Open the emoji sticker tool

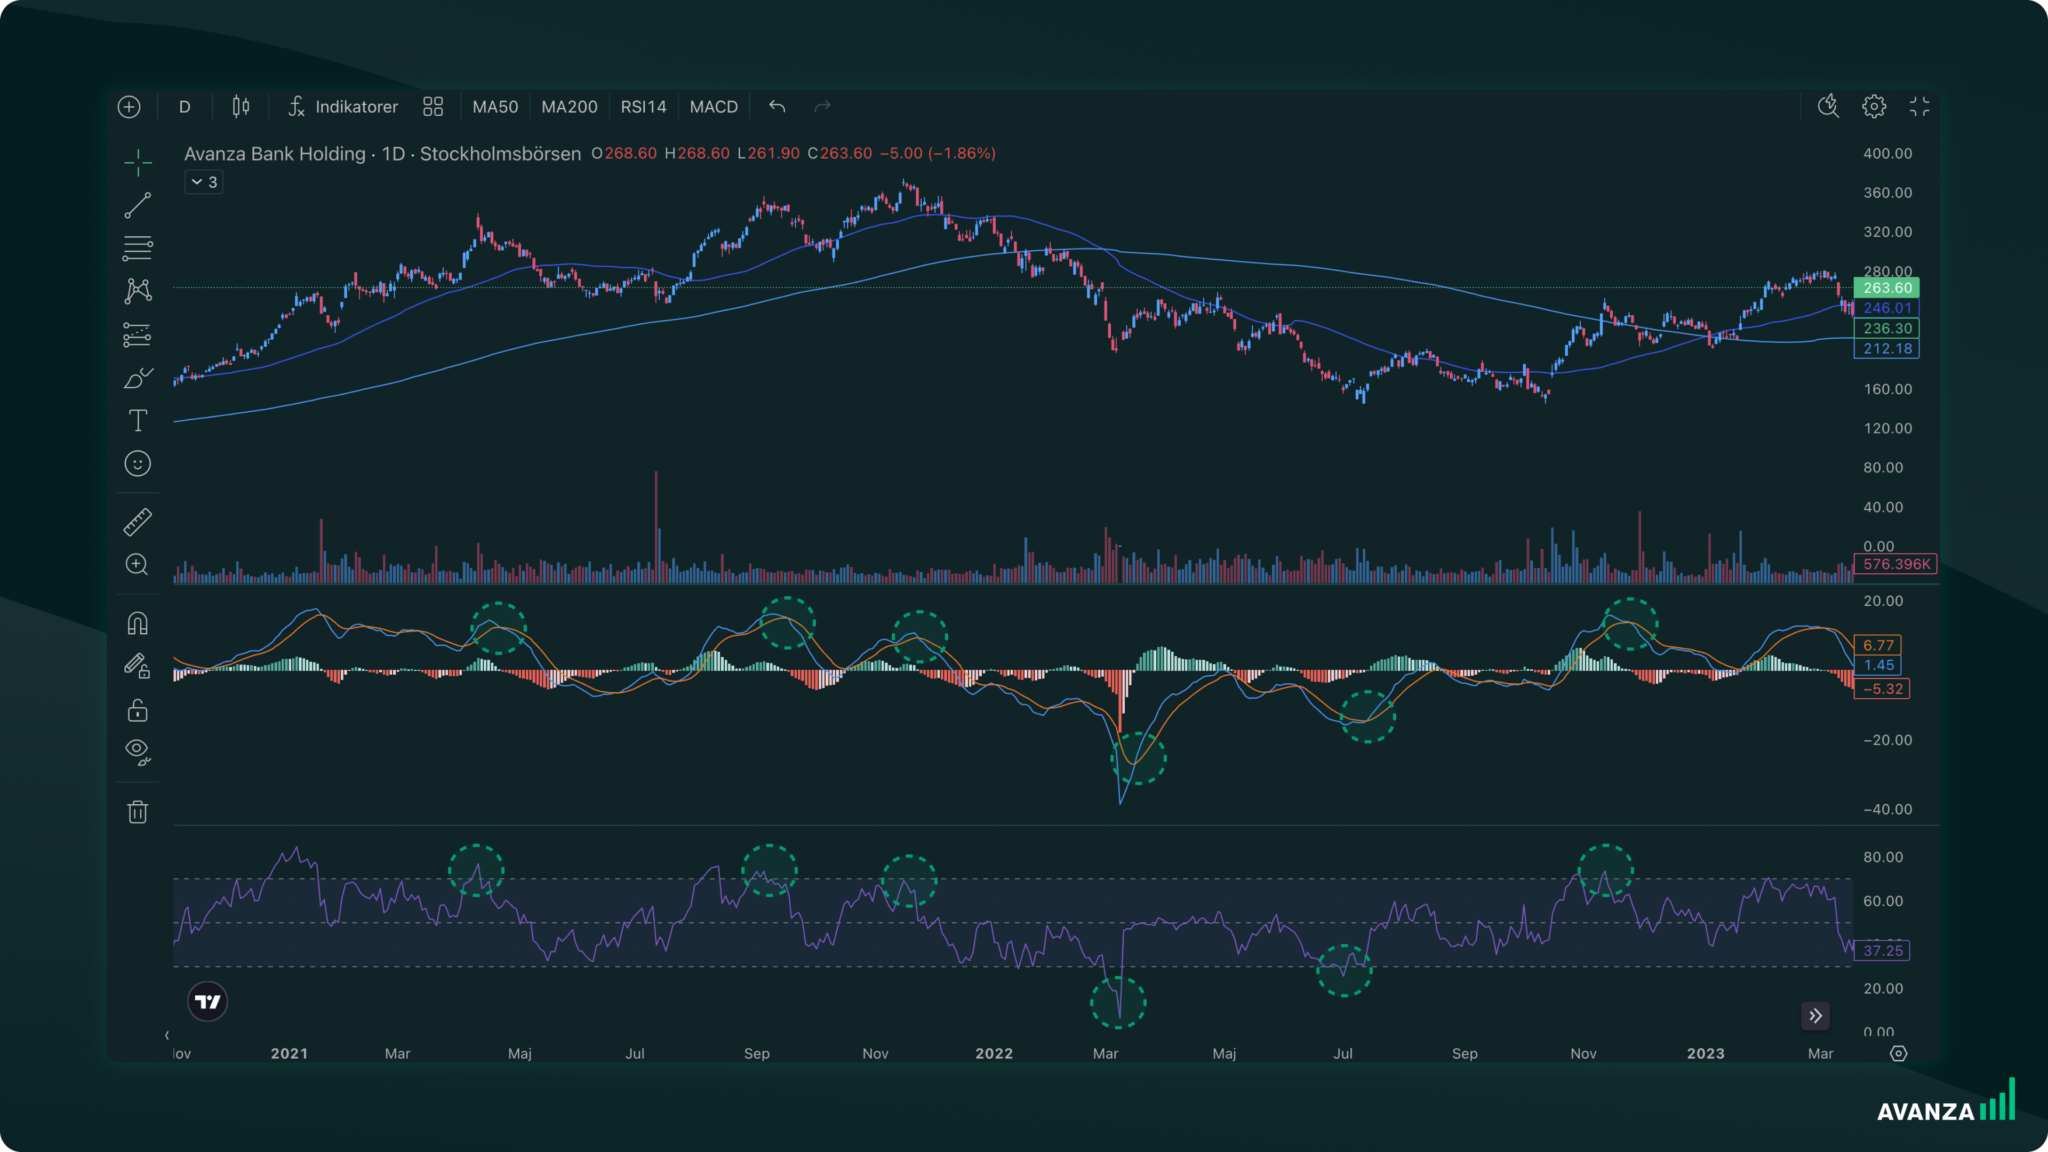pyautogui.click(x=139, y=464)
